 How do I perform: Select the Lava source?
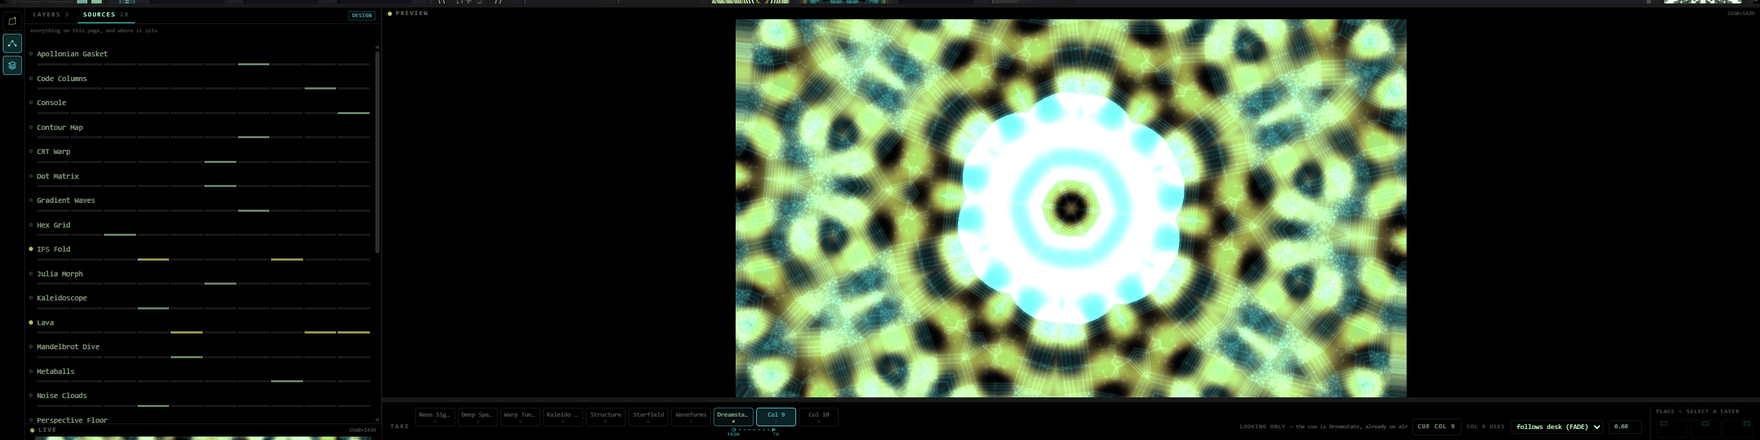coord(45,322)
